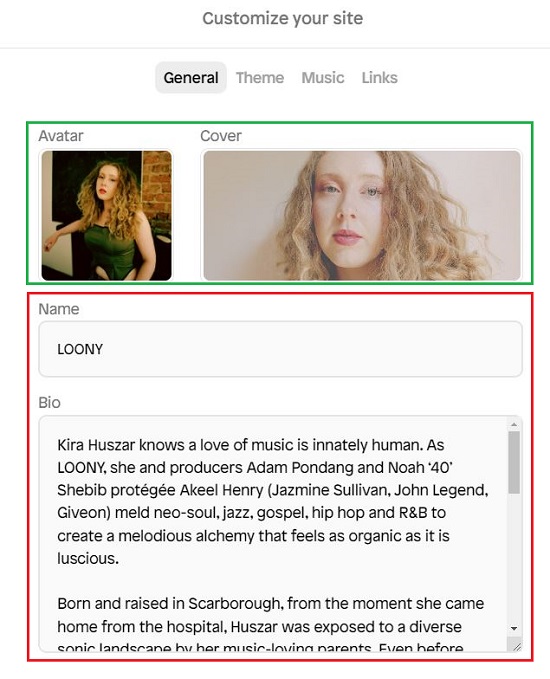Screen dimensions: 550x679
Task: Place cursor at the word 'luscious.'
Action: pos(88,559)
